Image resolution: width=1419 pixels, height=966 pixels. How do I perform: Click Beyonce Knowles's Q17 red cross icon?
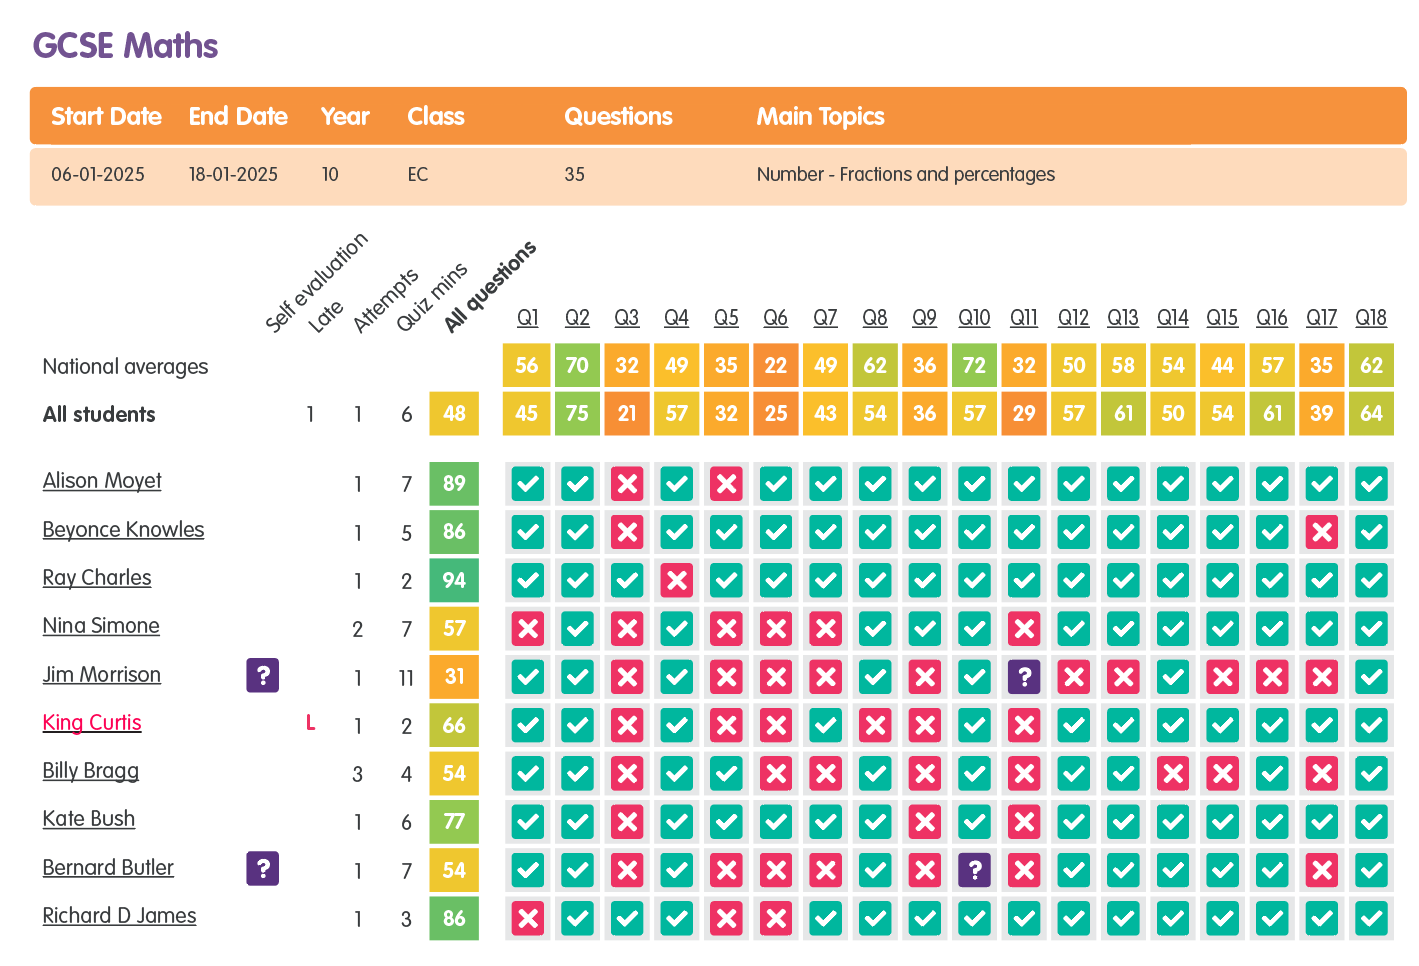[1321, 532]
